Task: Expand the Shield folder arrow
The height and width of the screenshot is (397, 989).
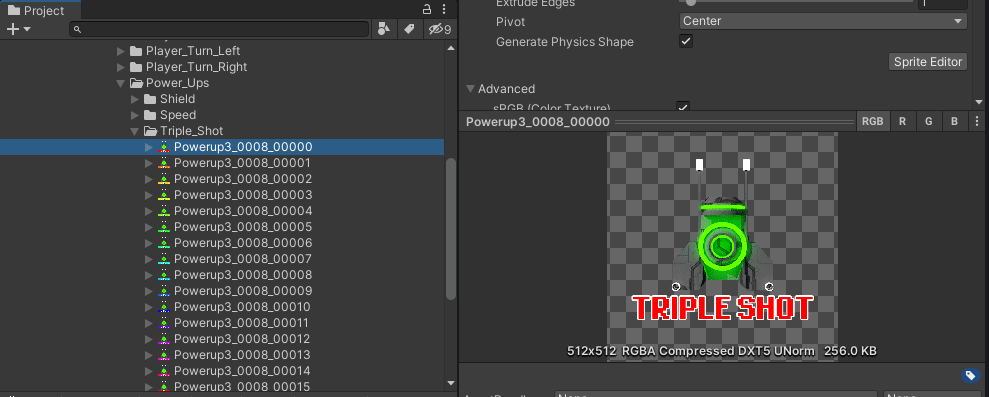Action: 134,99
